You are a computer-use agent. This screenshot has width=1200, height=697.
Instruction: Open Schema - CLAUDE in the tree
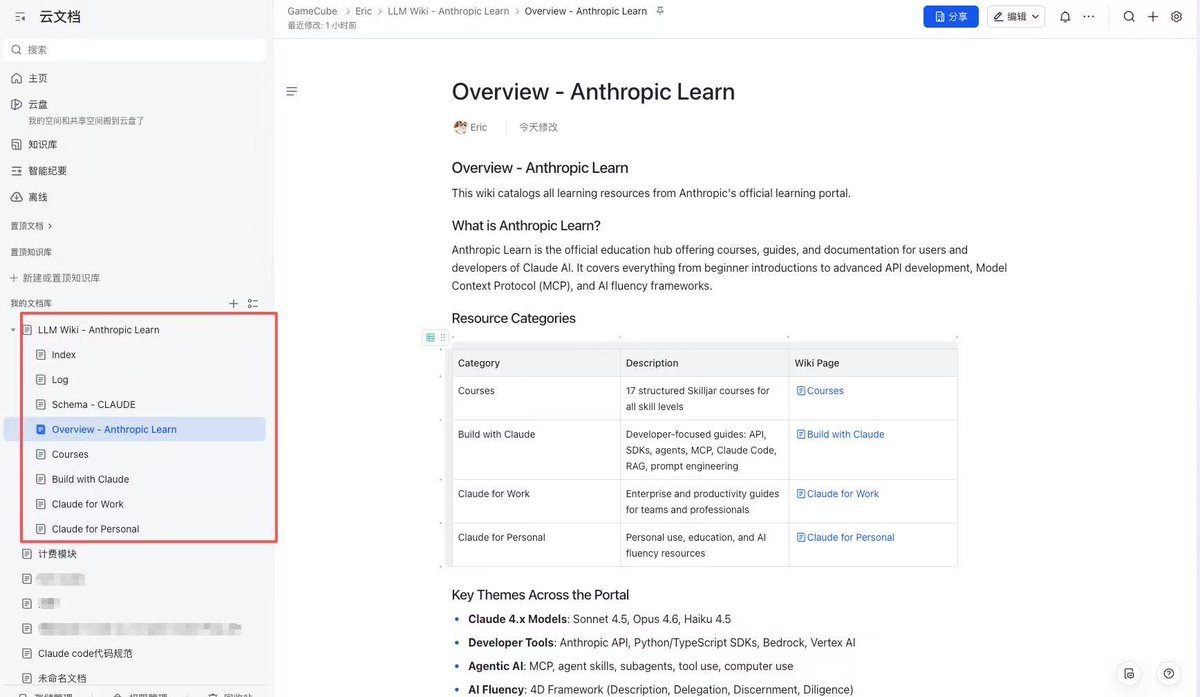(x=93, y=405)
